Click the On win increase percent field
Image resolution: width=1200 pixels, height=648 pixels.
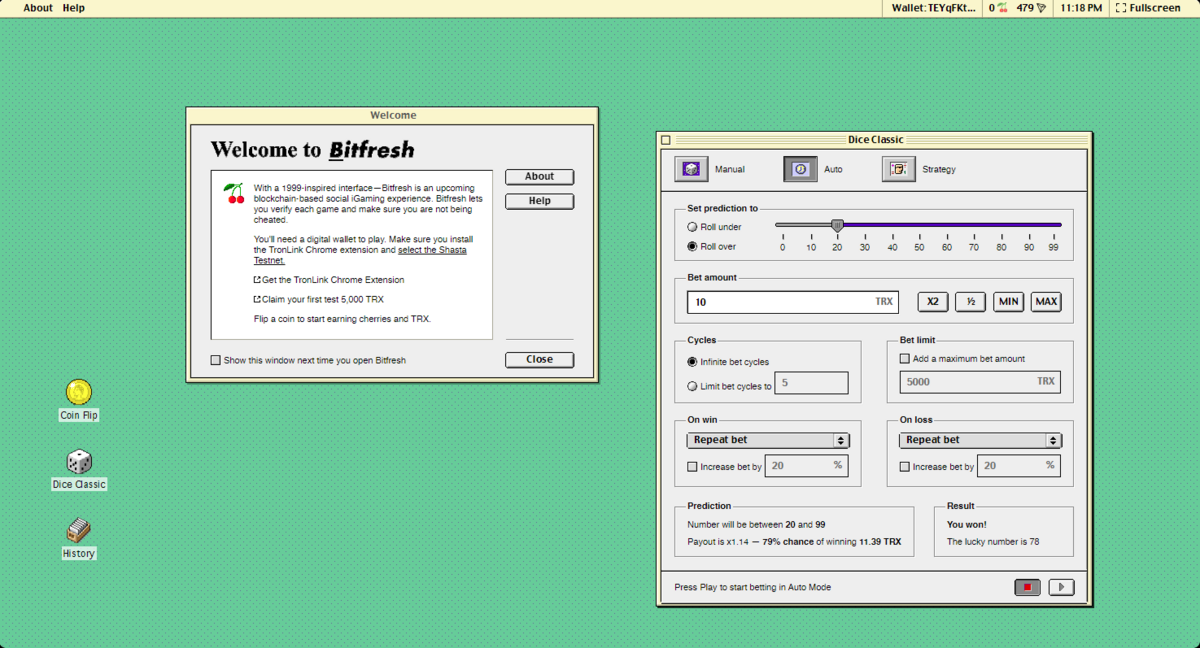pos(807,466)
